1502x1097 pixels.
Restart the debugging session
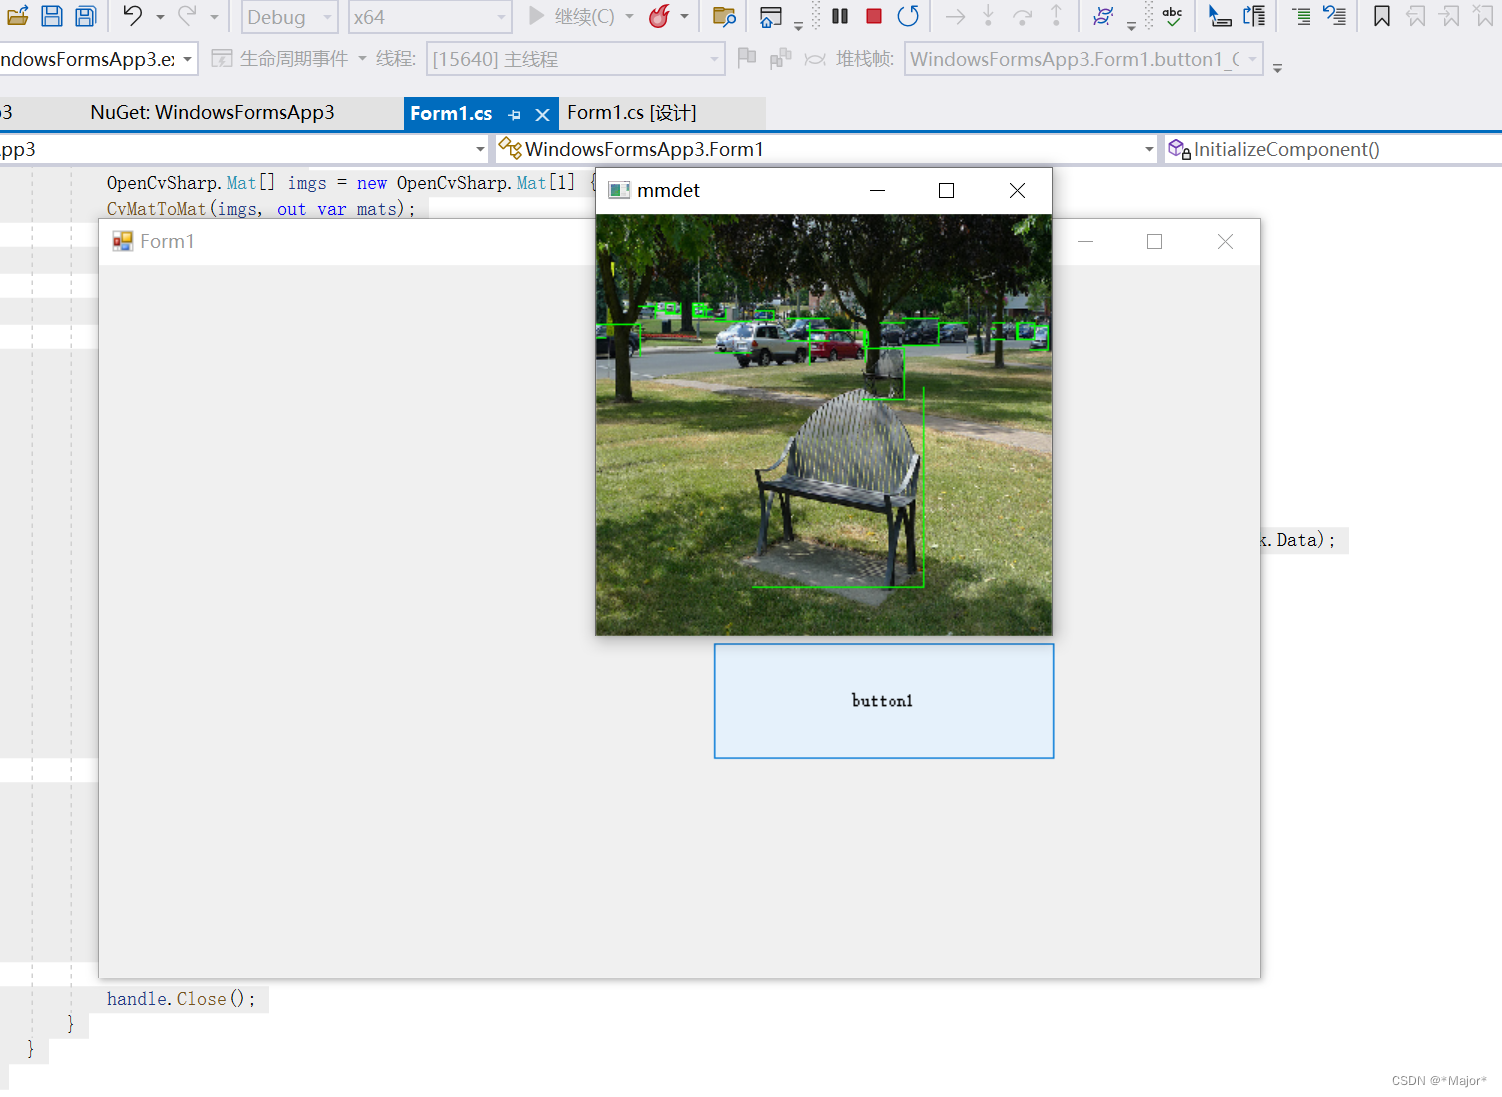coord(908,16)
